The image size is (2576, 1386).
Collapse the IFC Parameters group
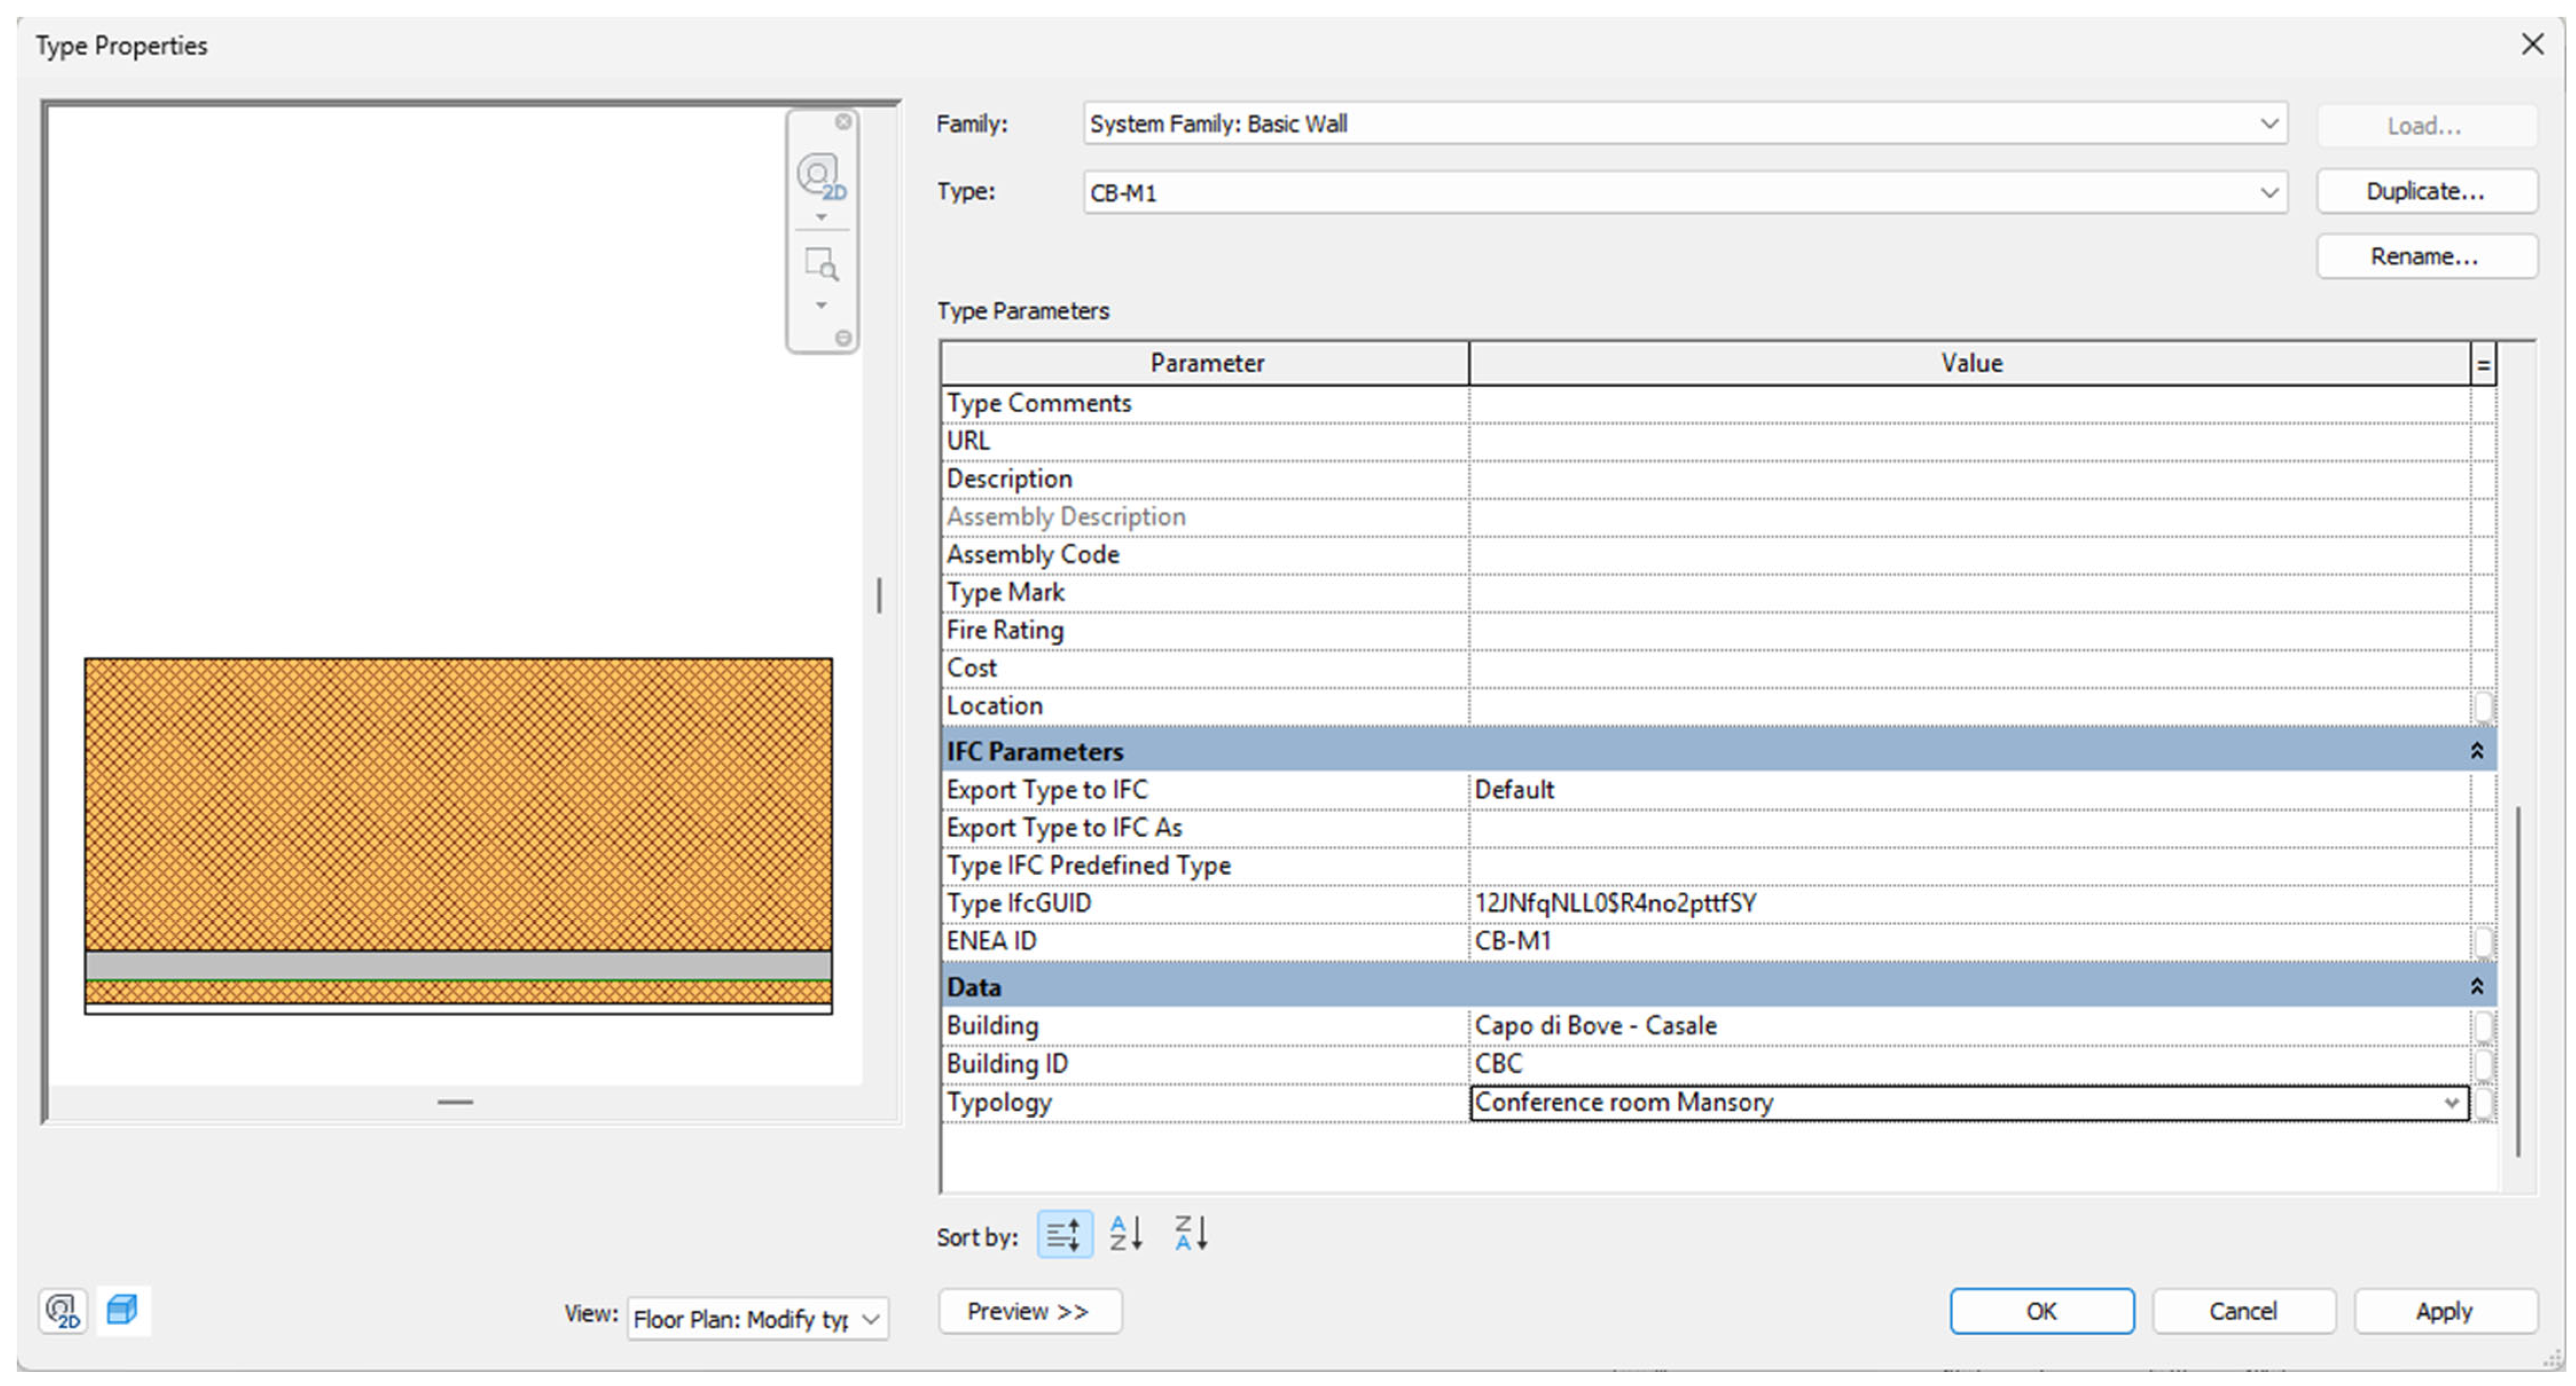2476,751
